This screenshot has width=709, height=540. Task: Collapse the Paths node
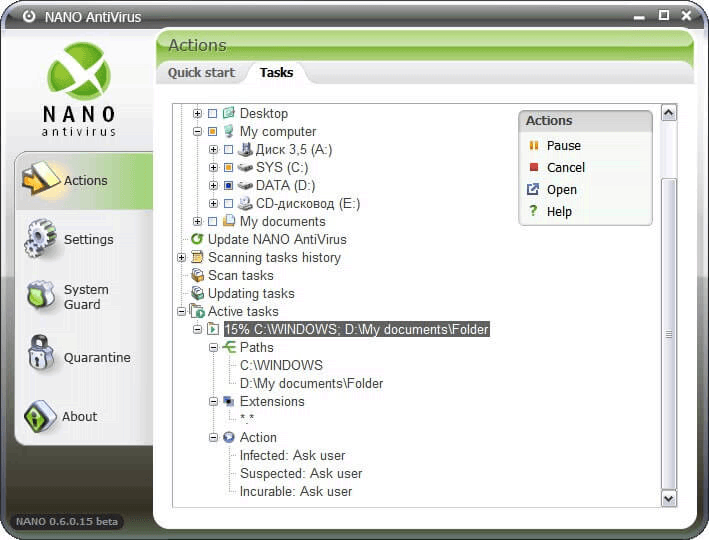pos(213,347)
